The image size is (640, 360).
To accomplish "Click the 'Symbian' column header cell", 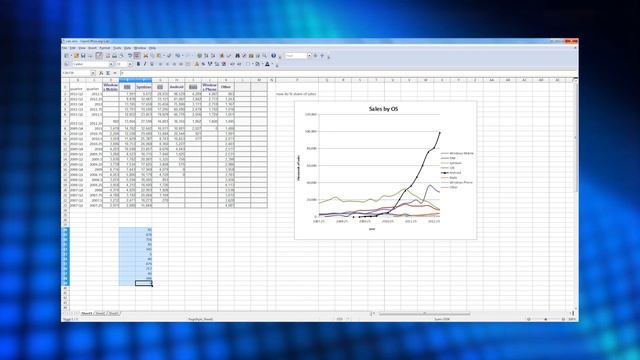I will [144, 87].
